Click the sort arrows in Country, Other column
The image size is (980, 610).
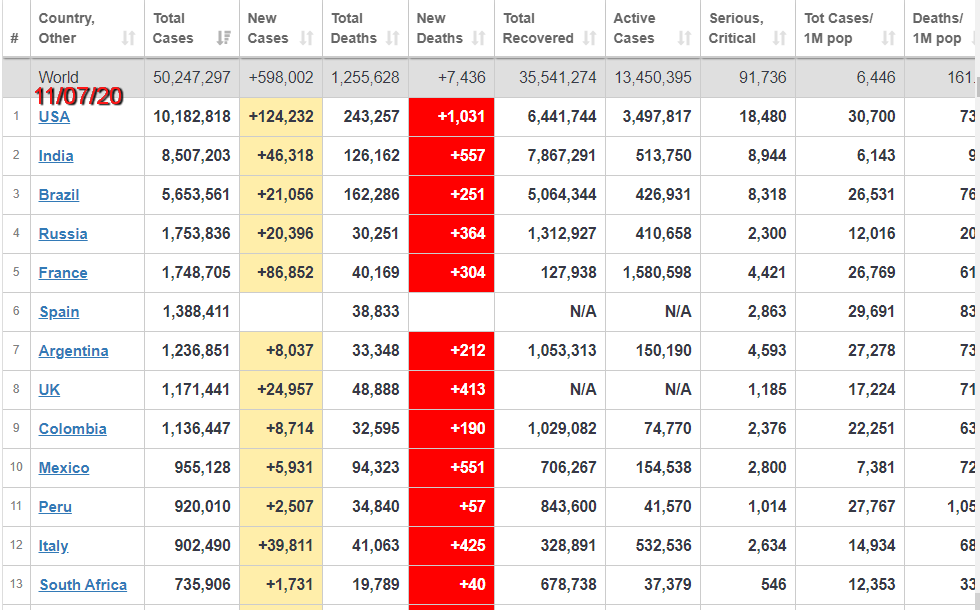pos(128,38)
